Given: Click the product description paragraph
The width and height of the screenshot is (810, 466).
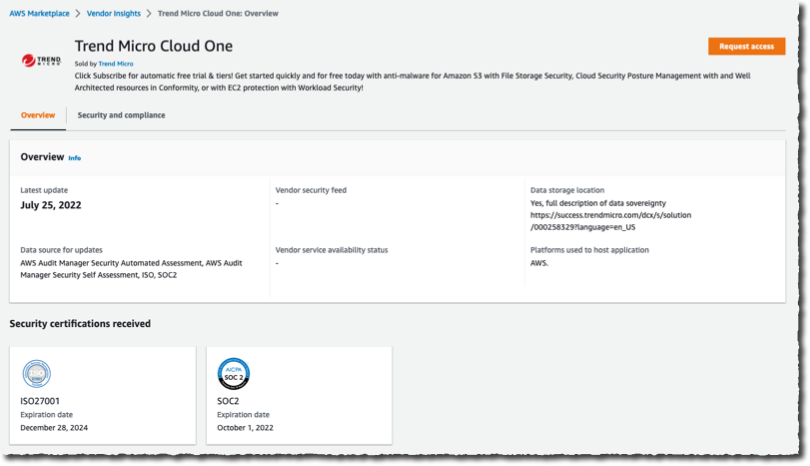Looking at the screenshot, I should tap(412, 82).
